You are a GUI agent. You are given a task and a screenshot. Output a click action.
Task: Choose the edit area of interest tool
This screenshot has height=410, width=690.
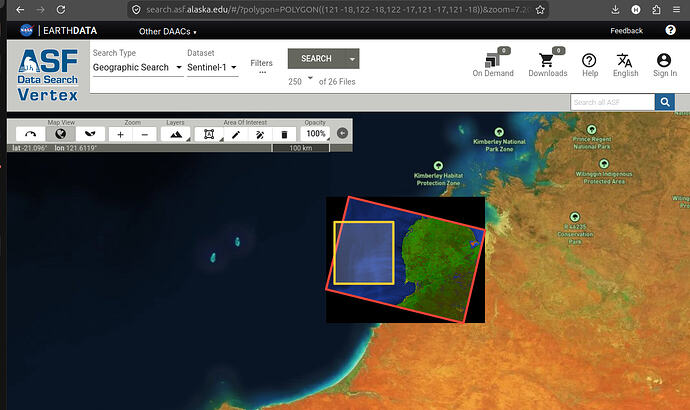260,135
